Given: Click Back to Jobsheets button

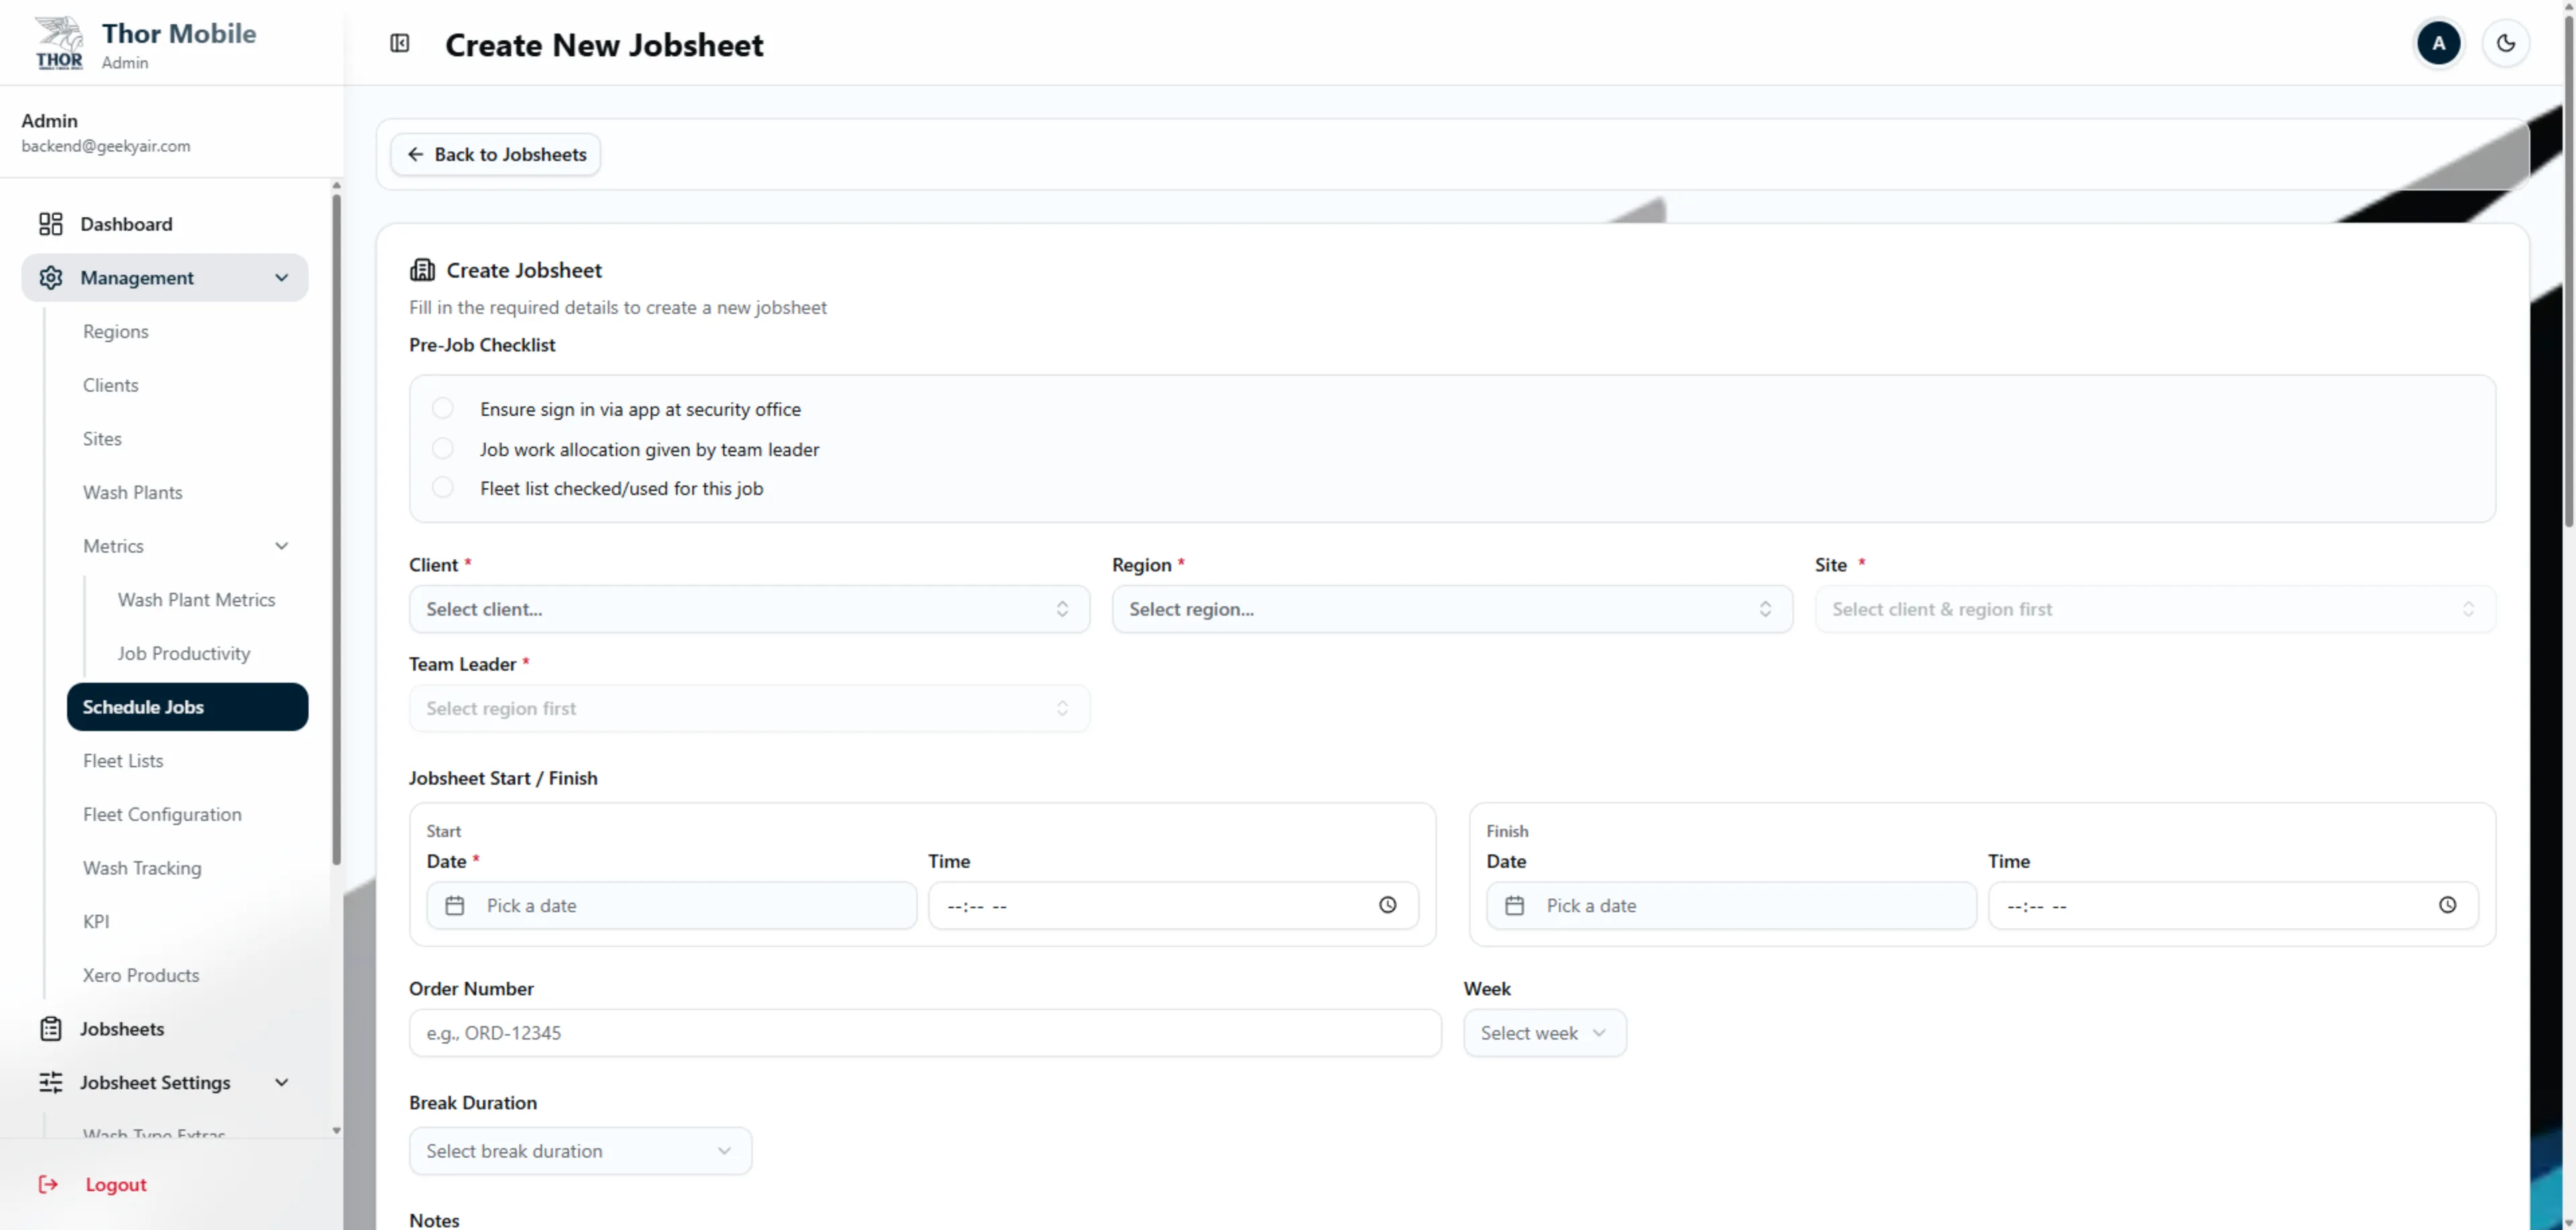Looking at the screenshot, I should [x=496, y=155].
